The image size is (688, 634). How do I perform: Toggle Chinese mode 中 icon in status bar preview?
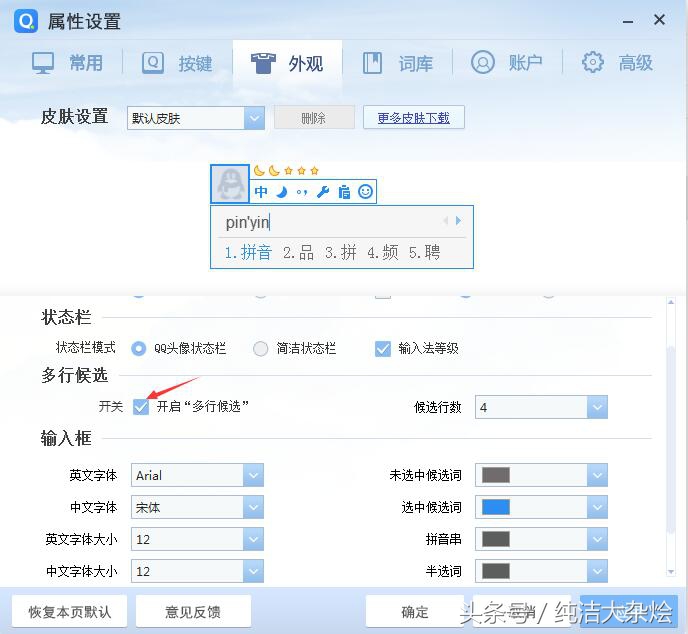(261, 192)
